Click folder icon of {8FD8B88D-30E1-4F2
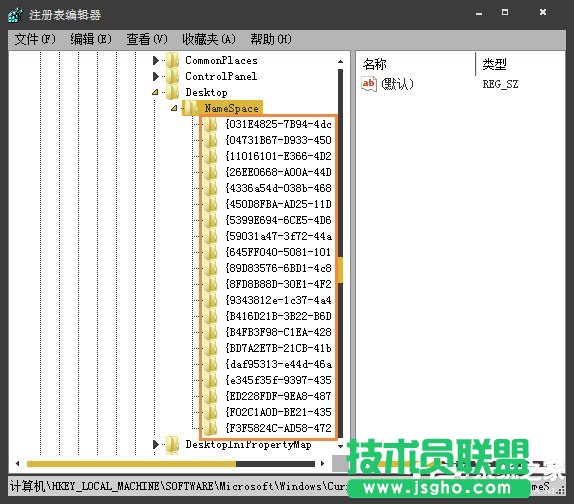The height and width of the screenshot is (504, 574). 210,284
